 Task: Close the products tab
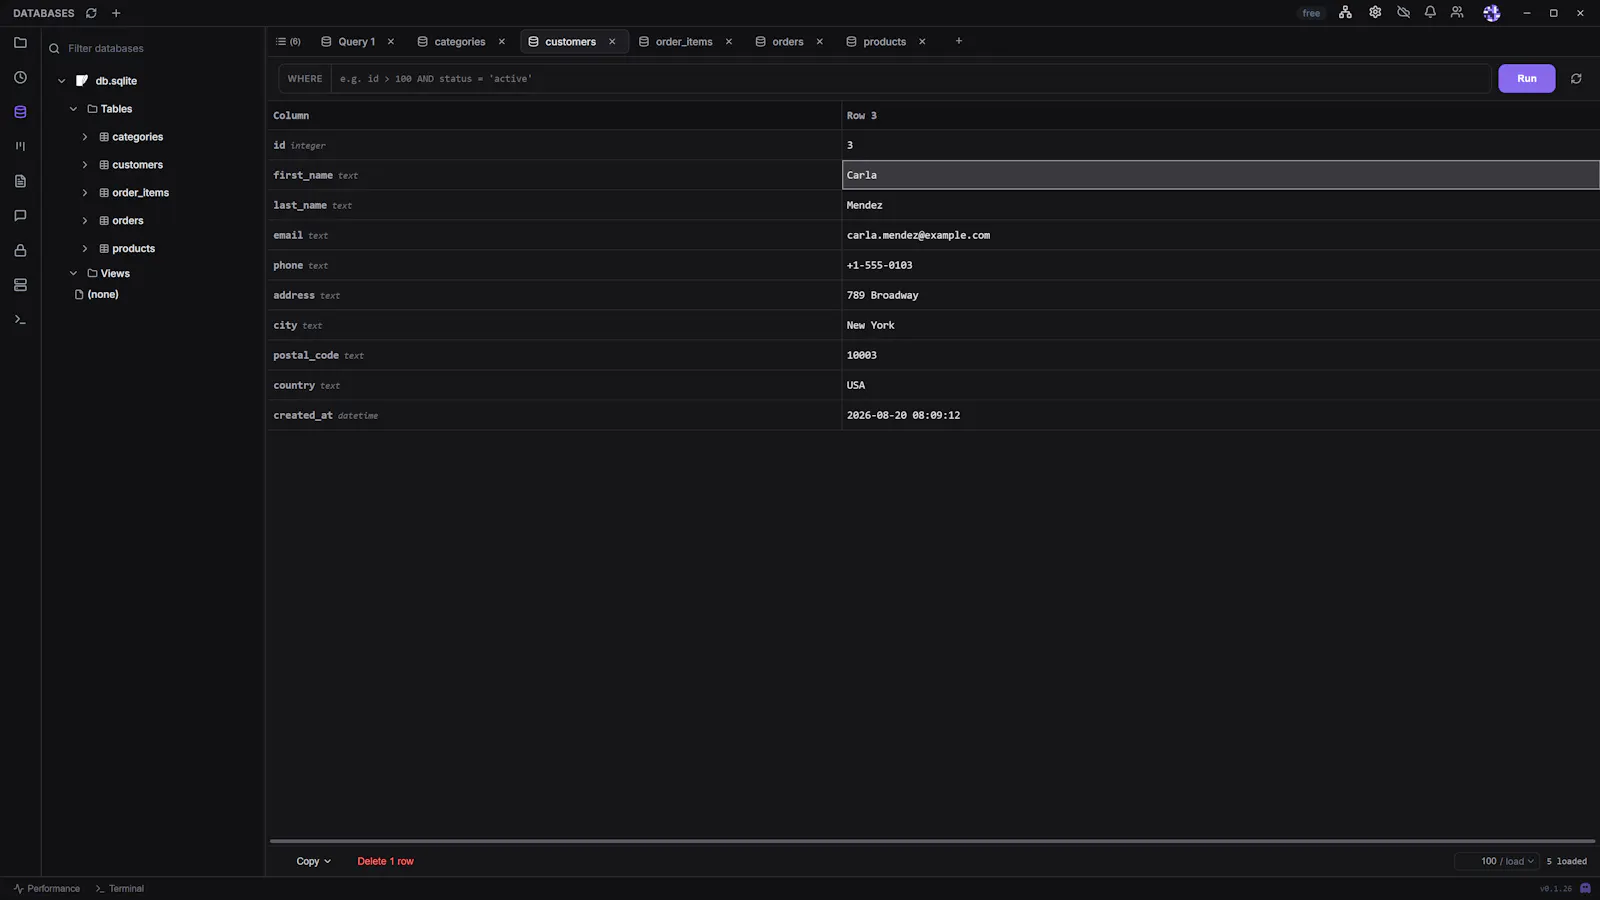(922, 41)
